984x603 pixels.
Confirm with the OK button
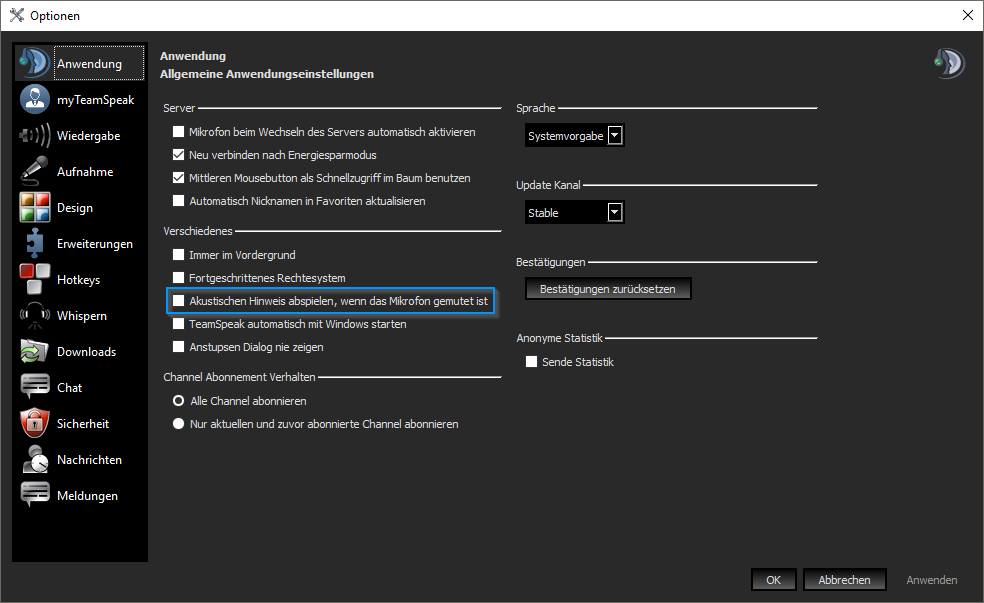[x=774, y=580]
